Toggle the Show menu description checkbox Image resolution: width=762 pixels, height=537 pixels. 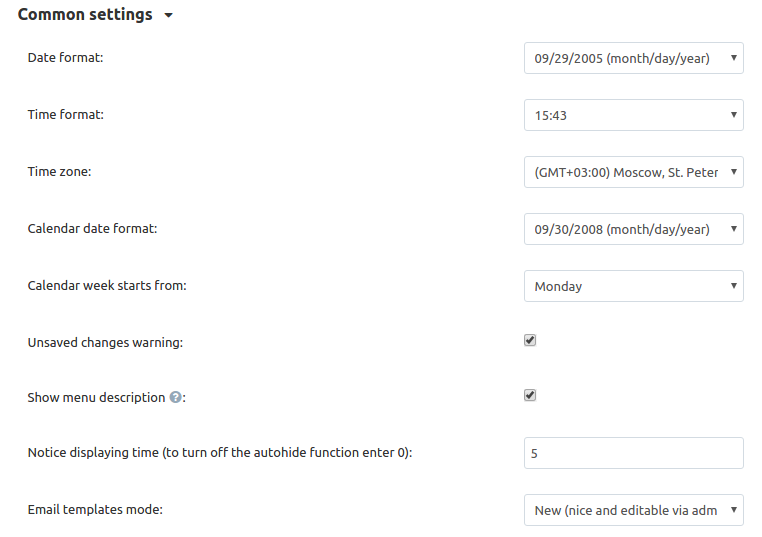[530, 395]
